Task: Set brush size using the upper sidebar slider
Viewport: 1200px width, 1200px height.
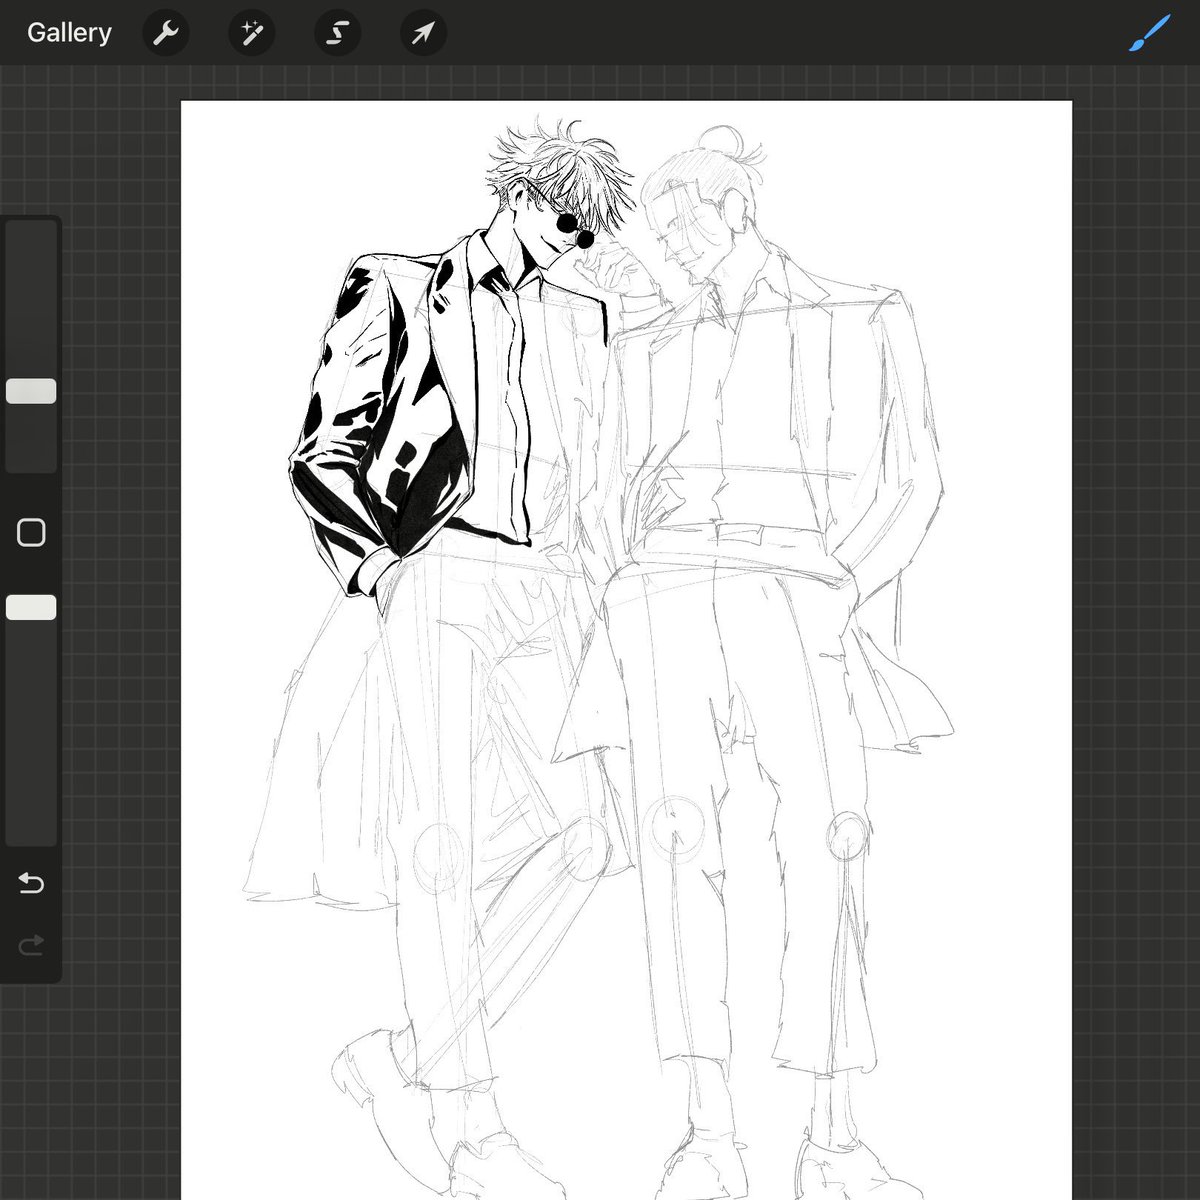Action: pos(31,390)
